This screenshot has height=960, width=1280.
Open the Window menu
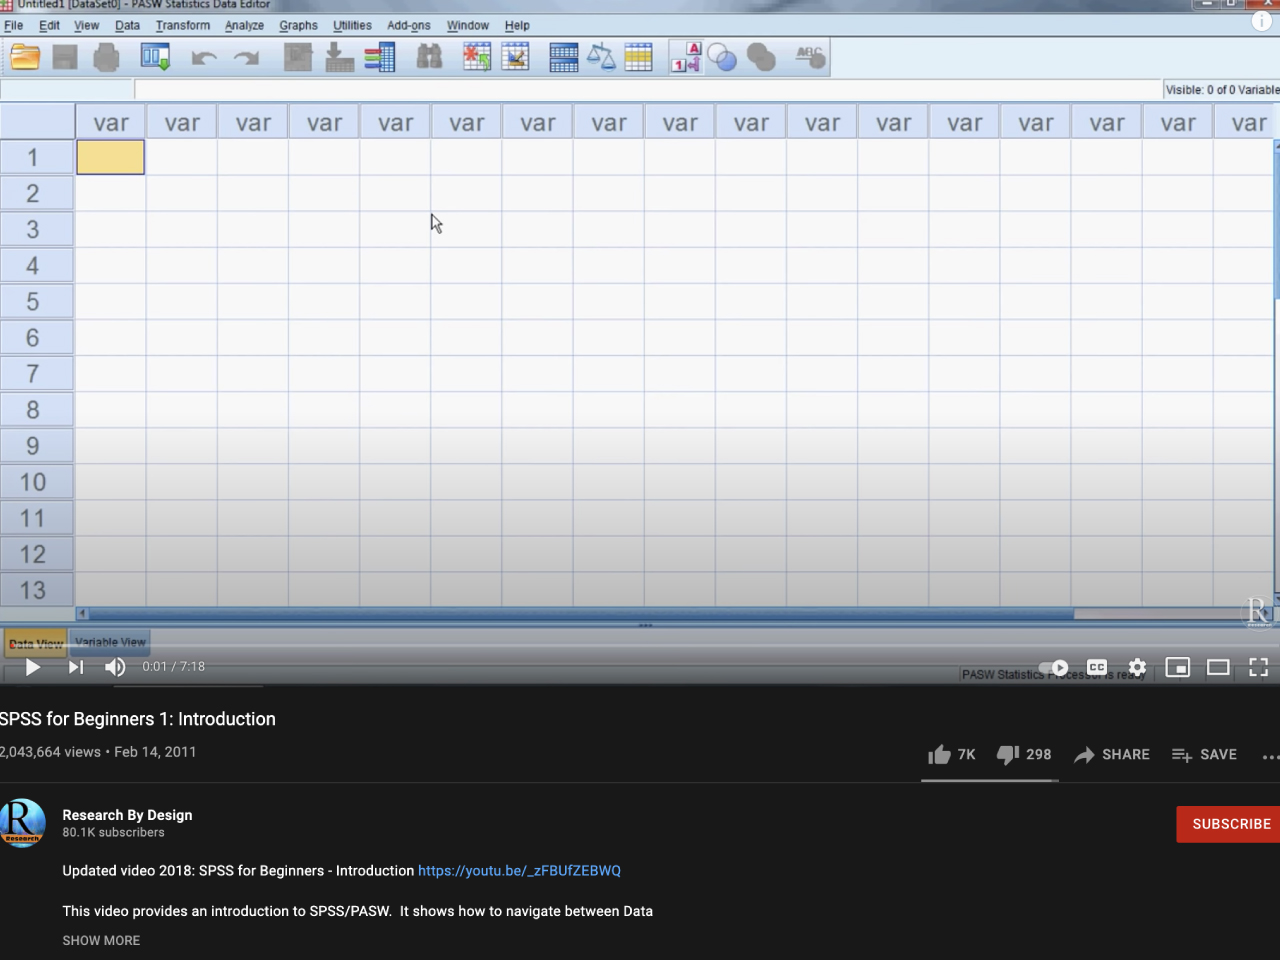pyautogui.click(x=468, y=25)
